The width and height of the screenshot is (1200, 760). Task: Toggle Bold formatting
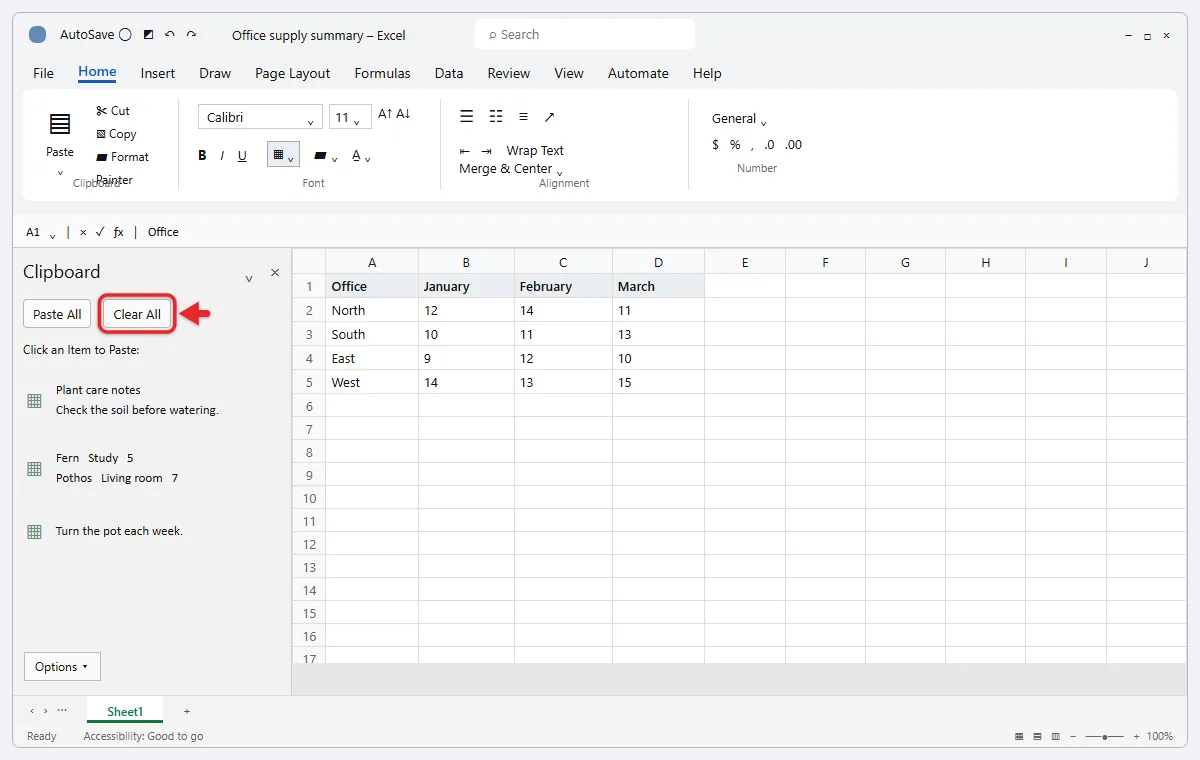tap(202, 156)
